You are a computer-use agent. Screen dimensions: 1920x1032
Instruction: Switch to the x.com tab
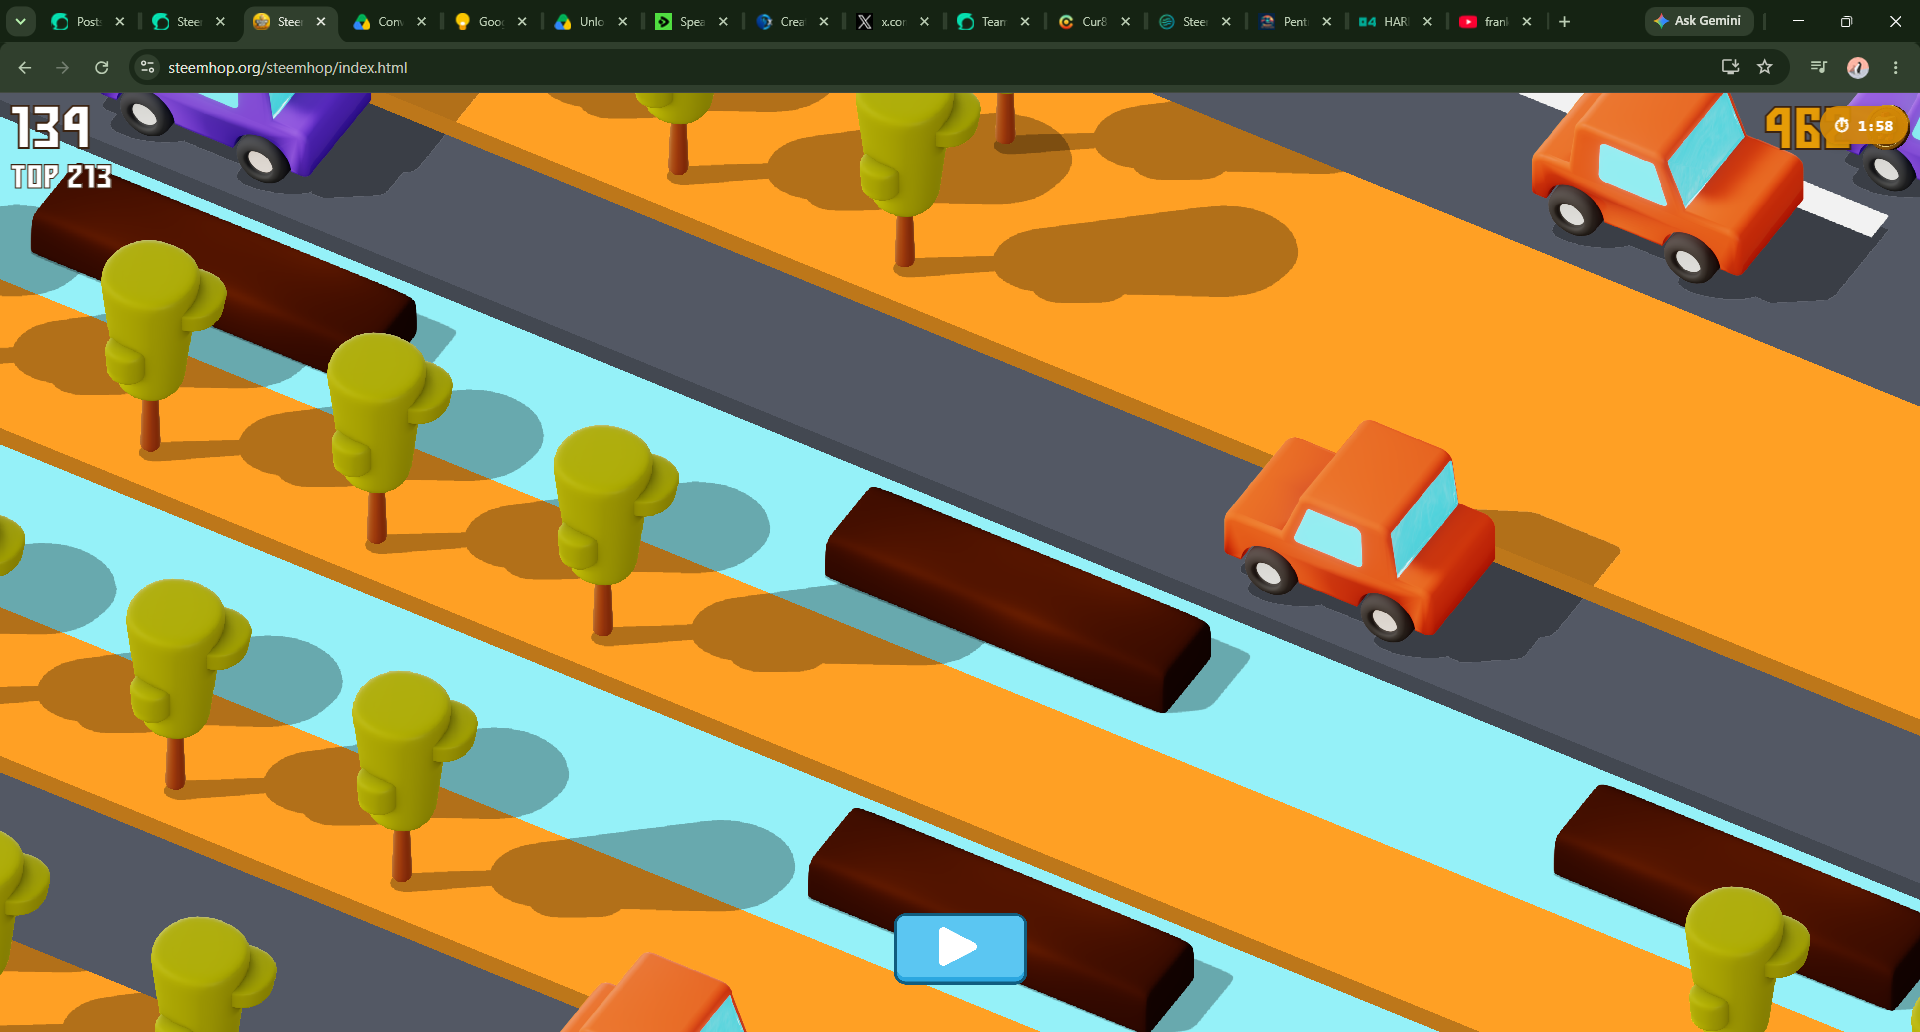click(x=892, y=21)
